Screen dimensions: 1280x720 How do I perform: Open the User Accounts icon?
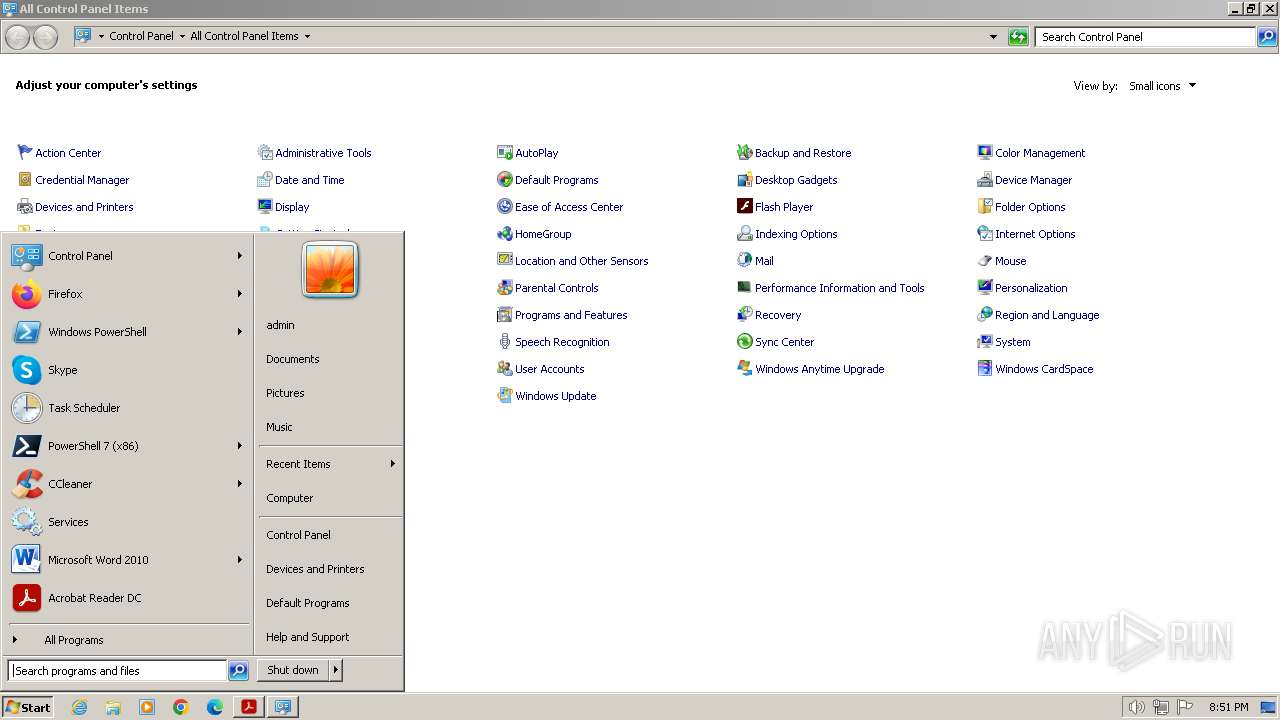(x=505, y=369)
